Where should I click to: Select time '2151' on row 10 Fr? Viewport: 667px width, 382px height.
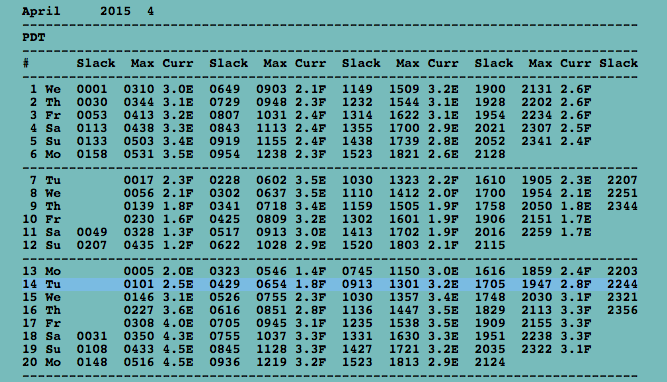537,220
